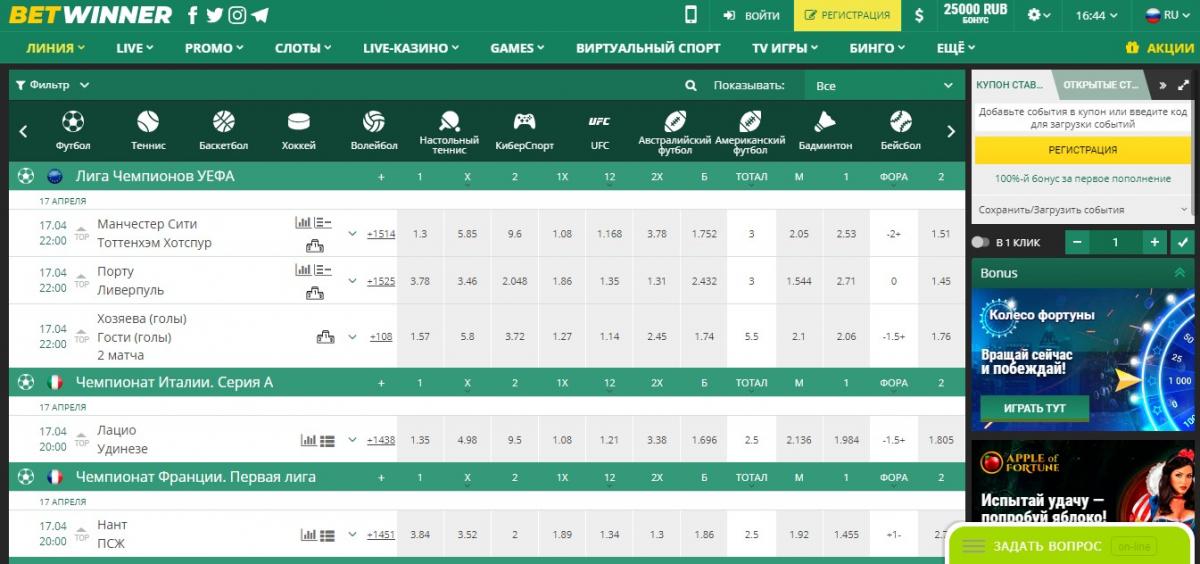Screen dimensions: 1200x564
Task: Open the LIVE menu
Action: [135, 47]
